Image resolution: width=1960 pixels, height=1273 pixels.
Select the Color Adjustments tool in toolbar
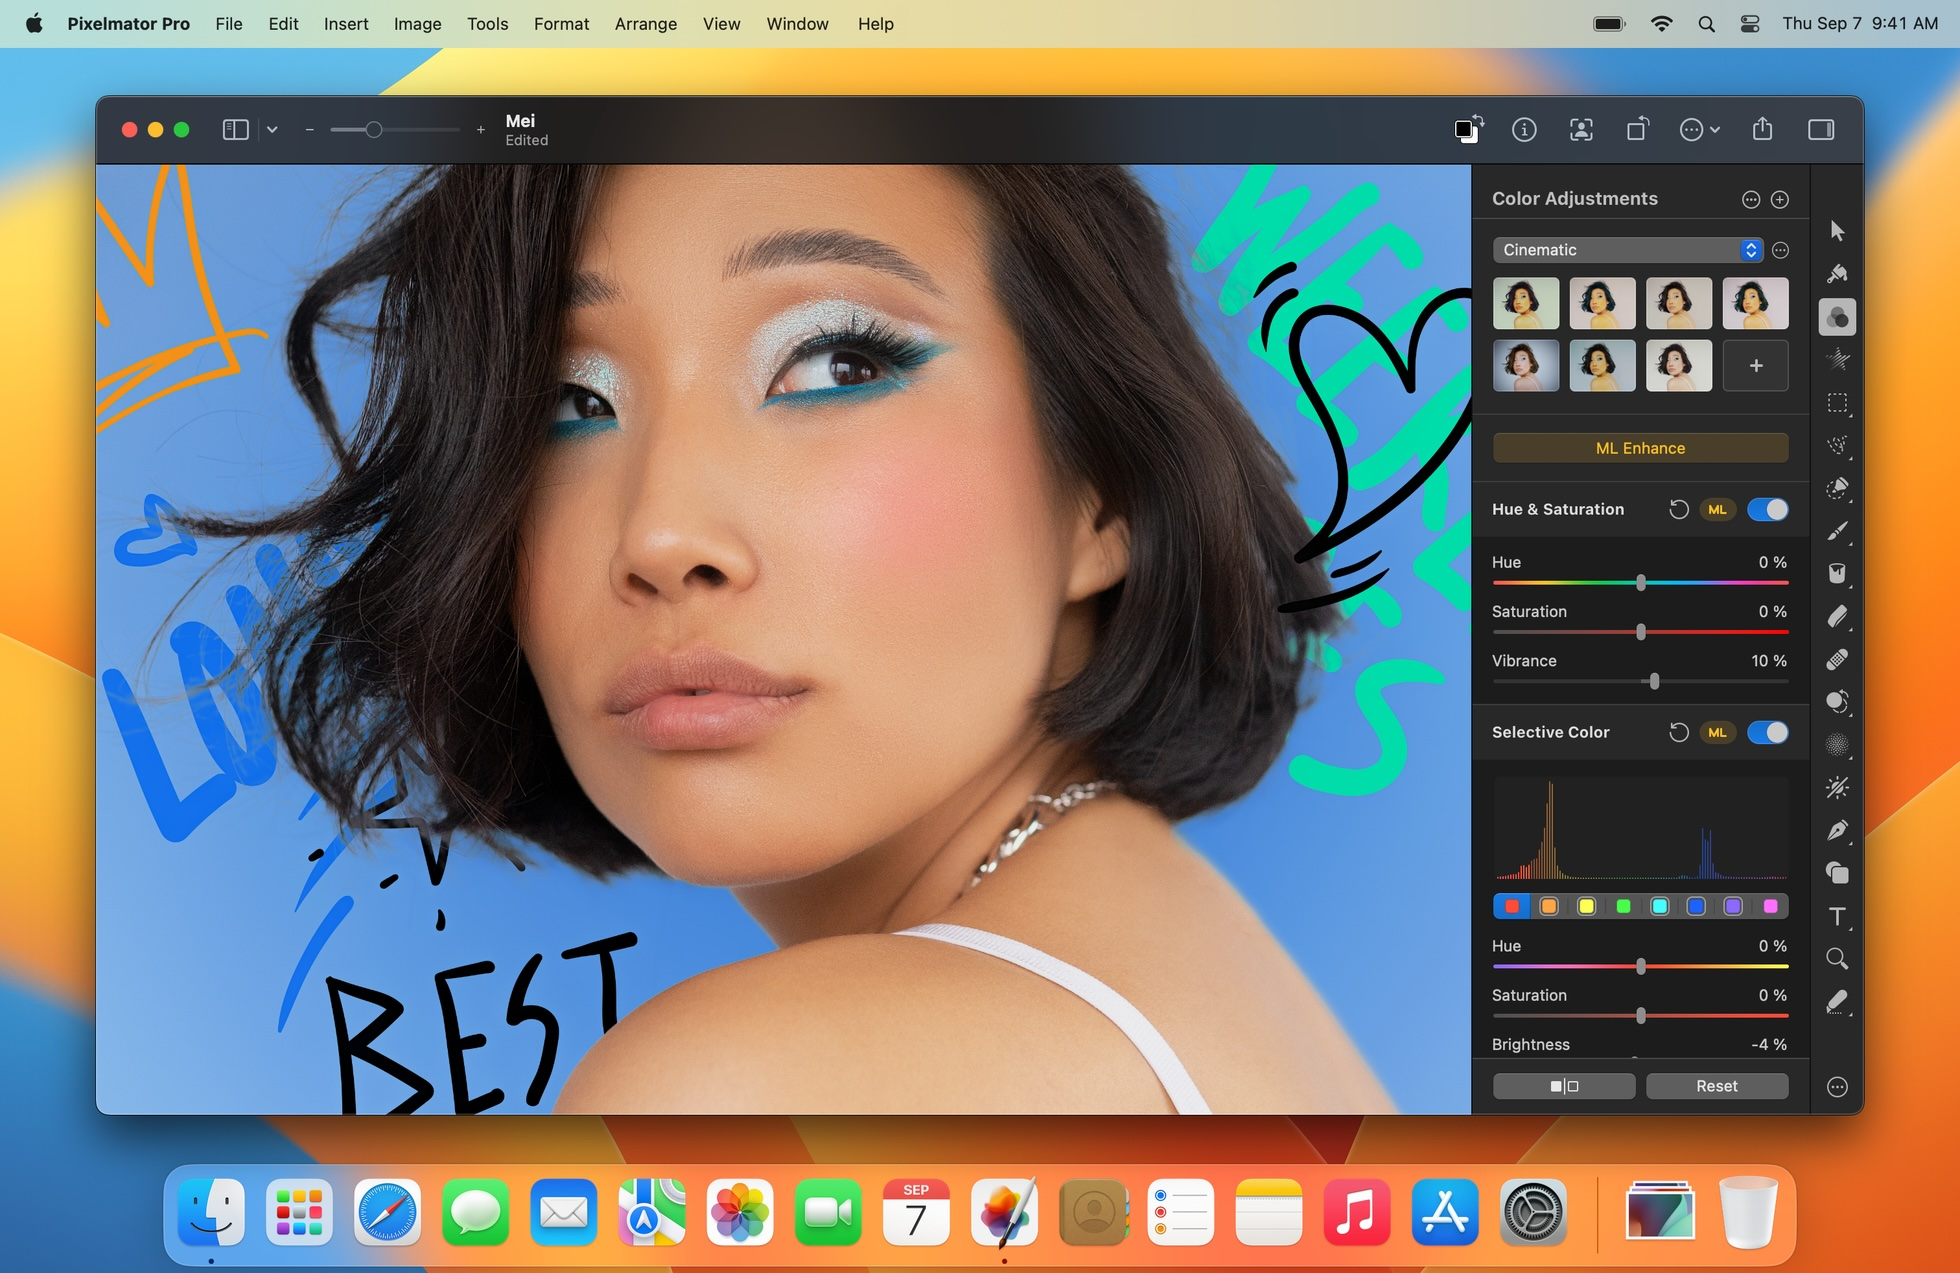coord(1837,317)
